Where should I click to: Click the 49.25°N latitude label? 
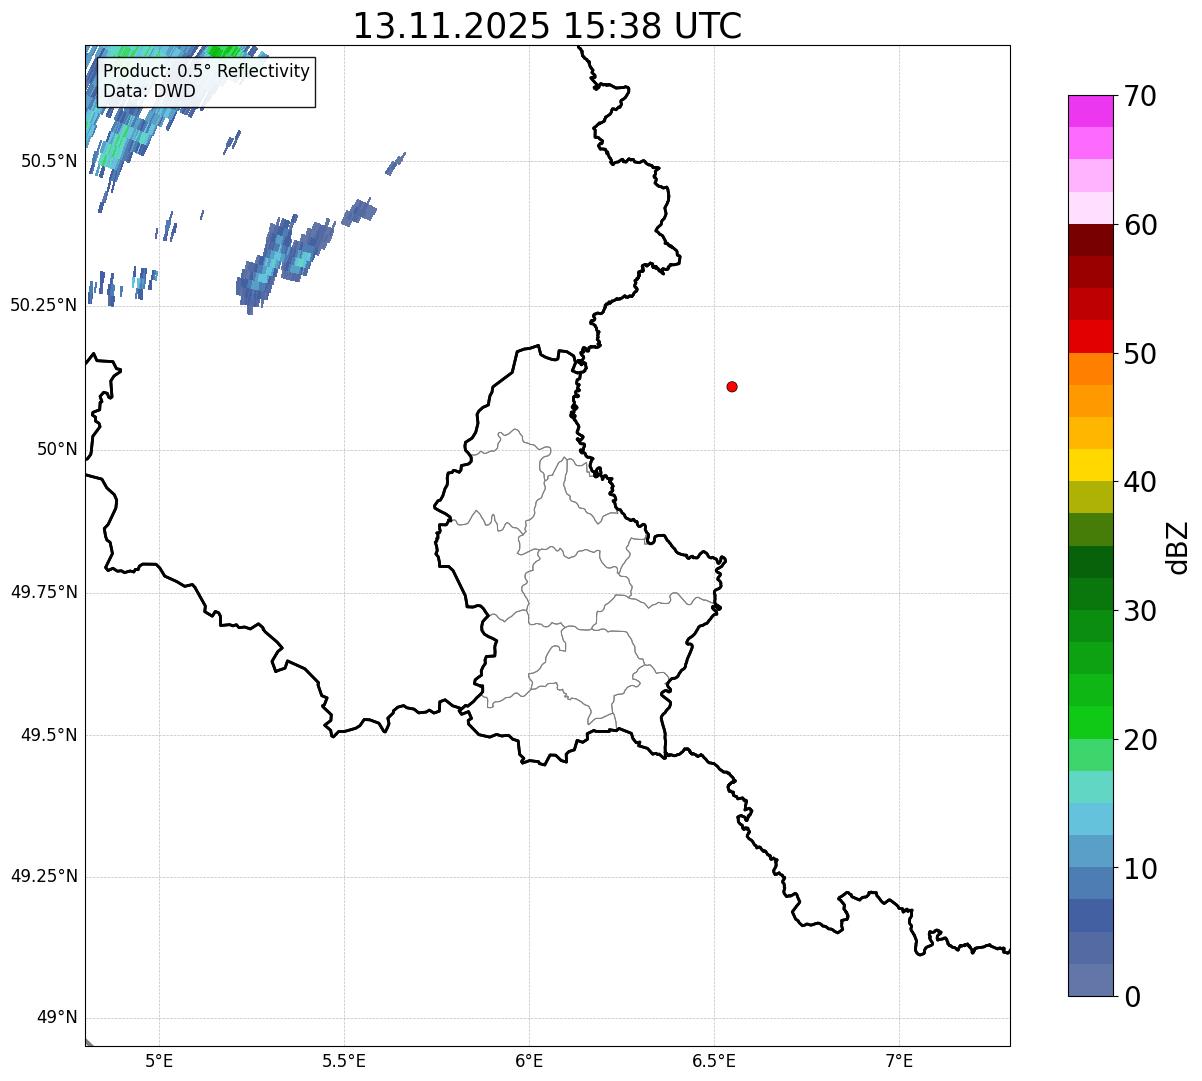[44, 876]
